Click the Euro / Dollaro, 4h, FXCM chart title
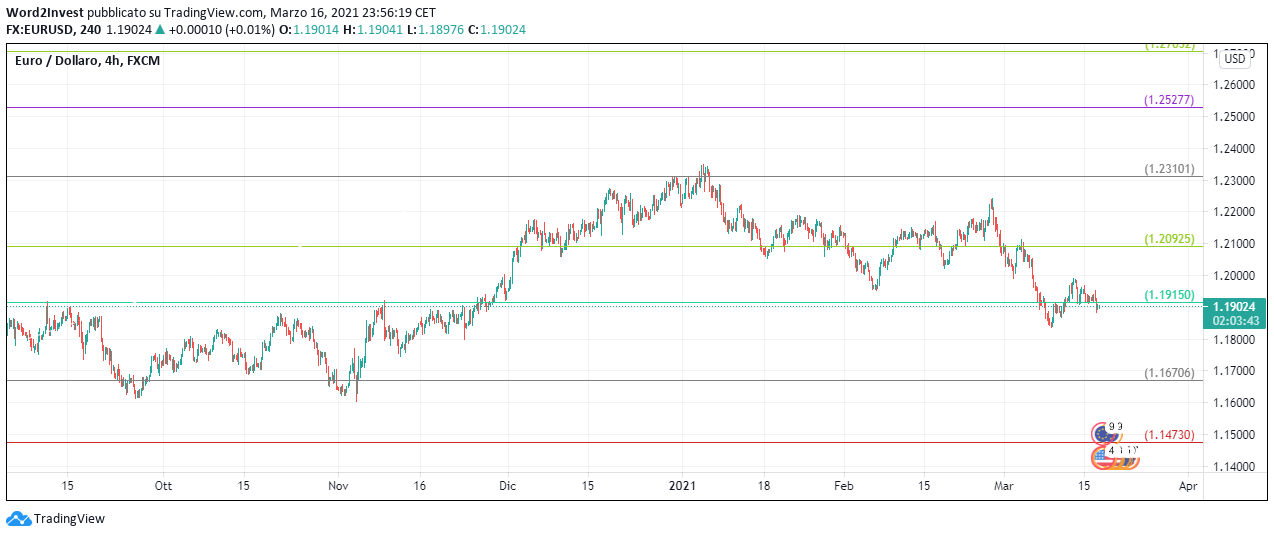The image size is (1274, 537). click(88, 61)
